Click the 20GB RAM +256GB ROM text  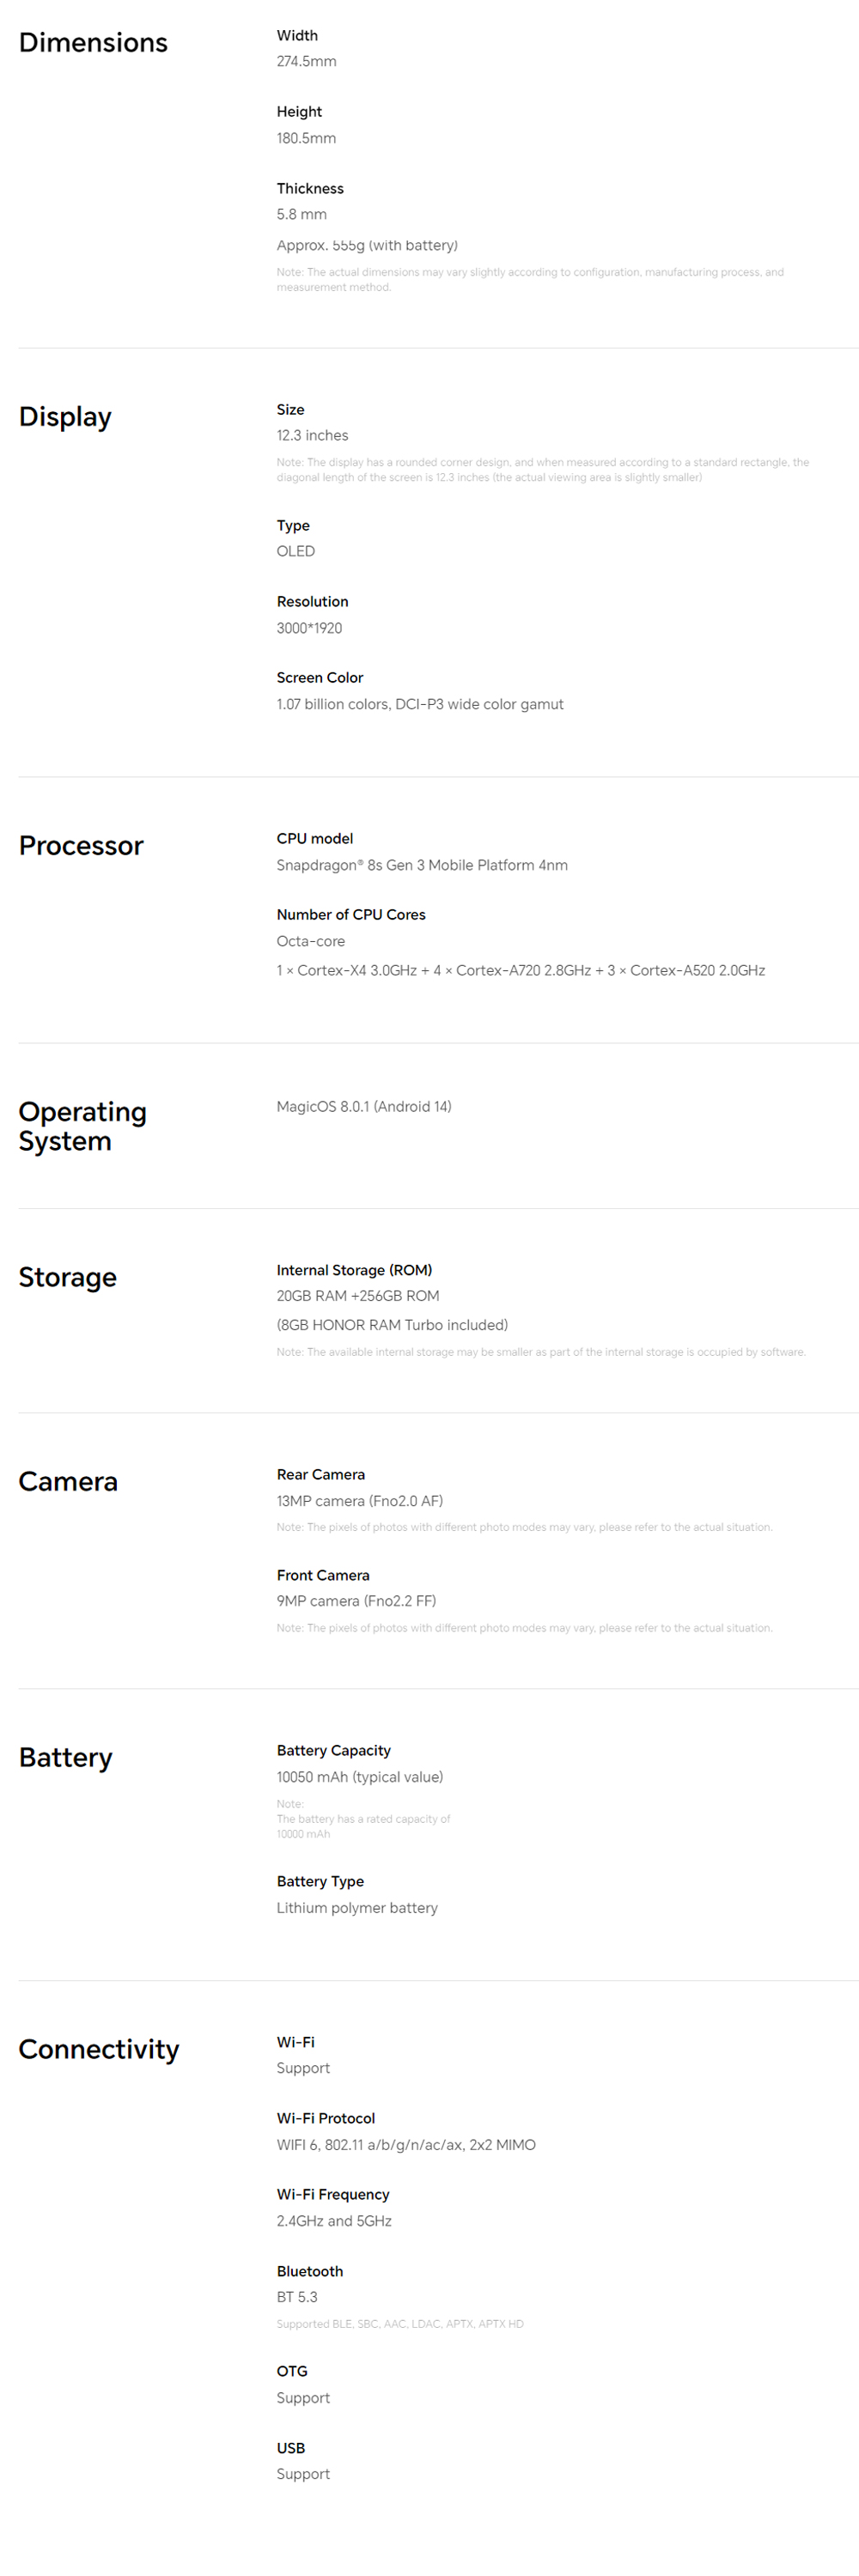357,1296
